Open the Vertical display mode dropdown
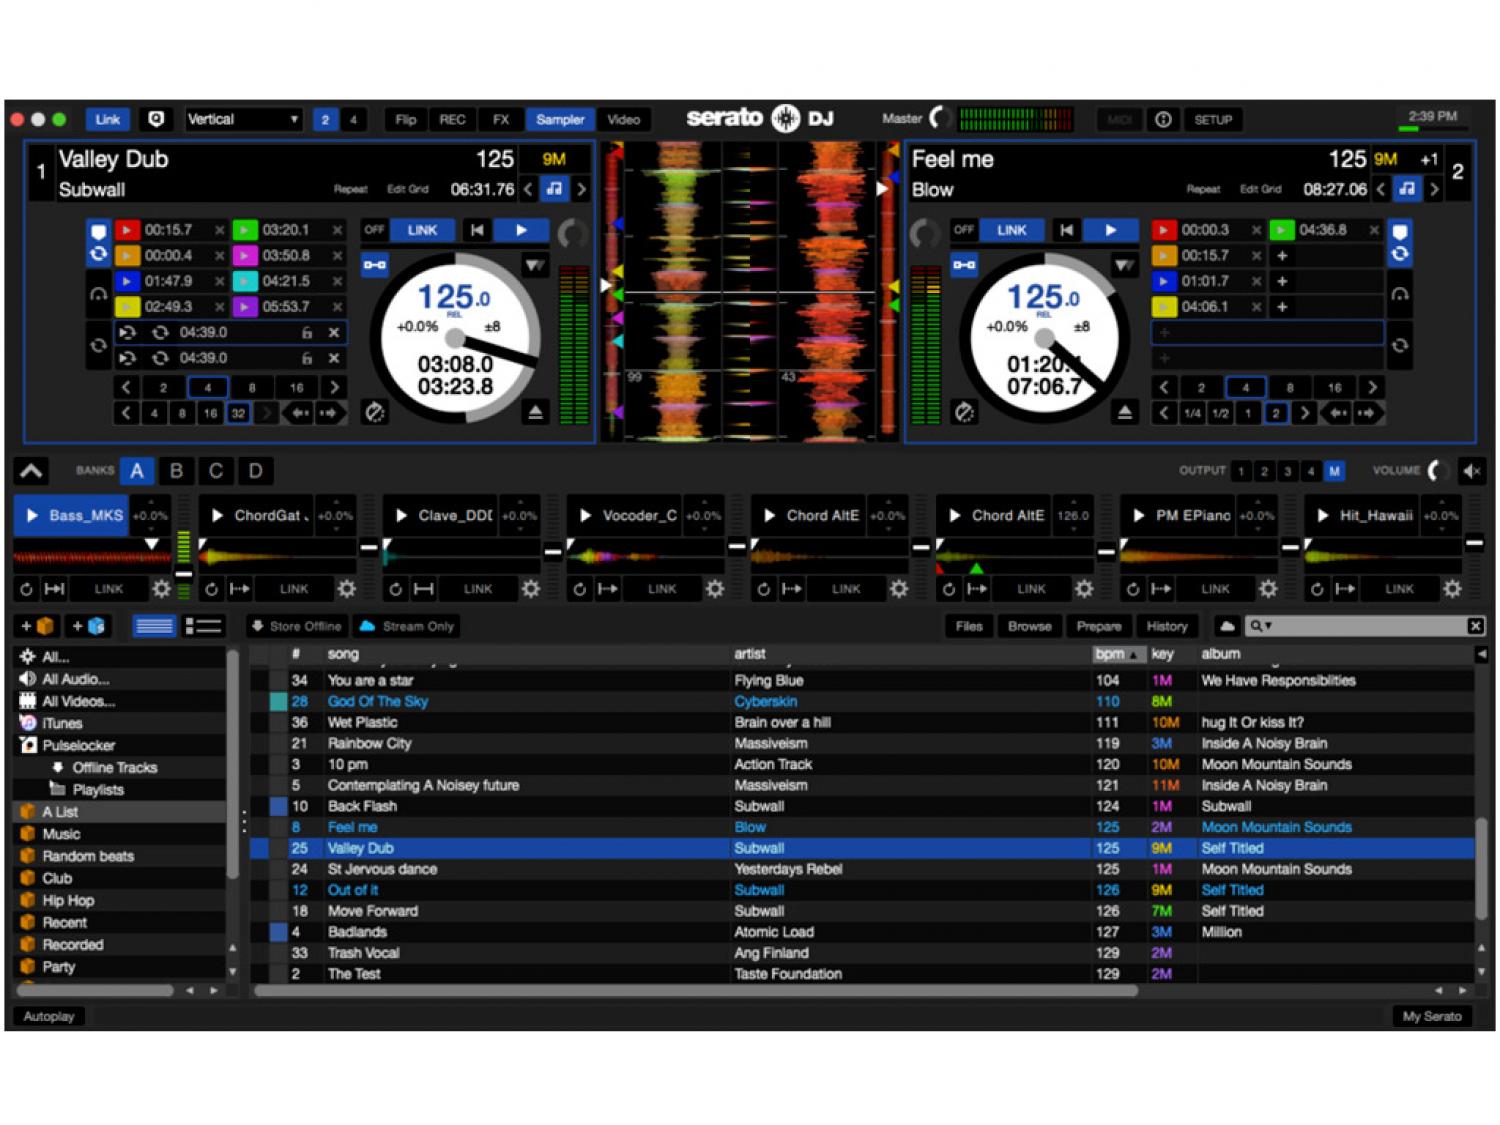Image resolution: width=1500 pixels, height=1125 pixels. (x=243, y=120)
